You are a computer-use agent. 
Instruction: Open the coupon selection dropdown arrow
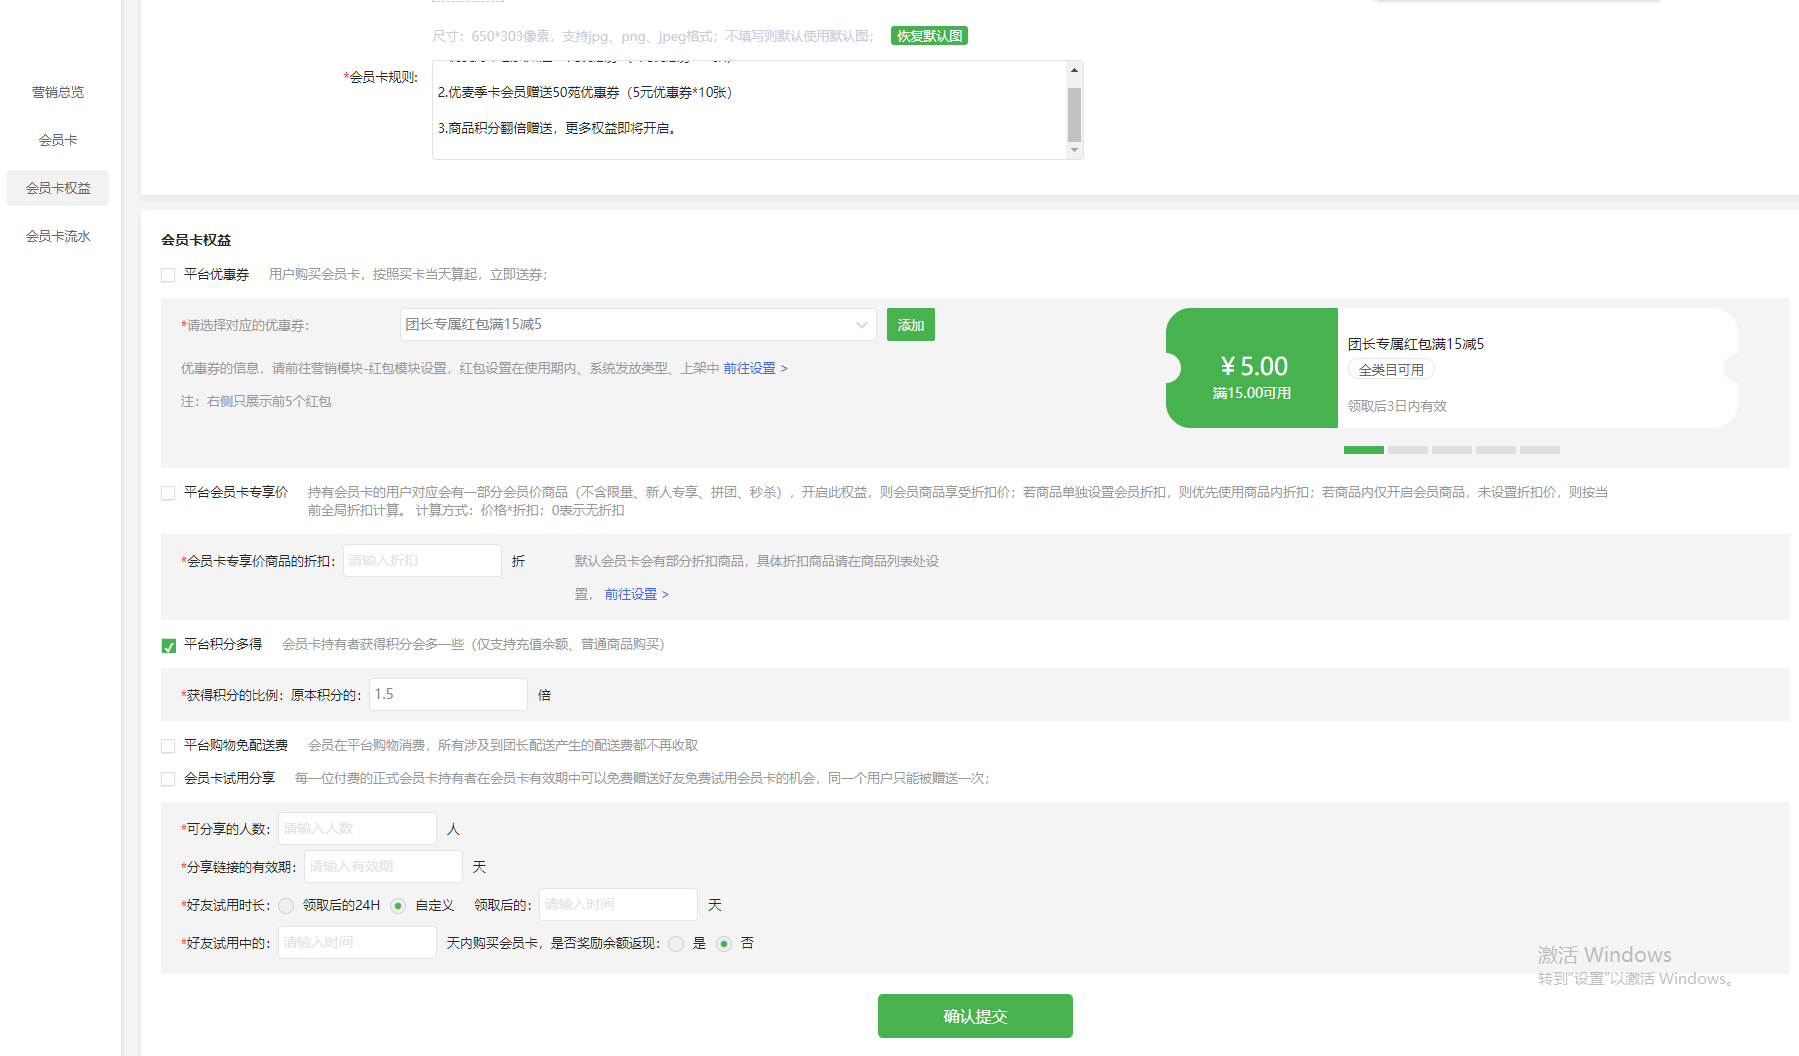point(861,325)
